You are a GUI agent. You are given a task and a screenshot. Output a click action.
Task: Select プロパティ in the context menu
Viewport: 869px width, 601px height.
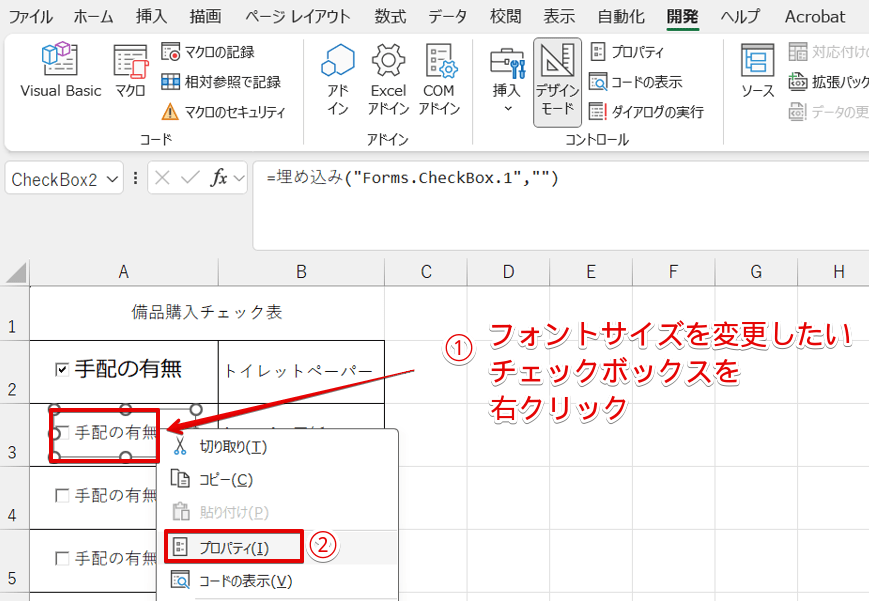click(x=232, y=547)
